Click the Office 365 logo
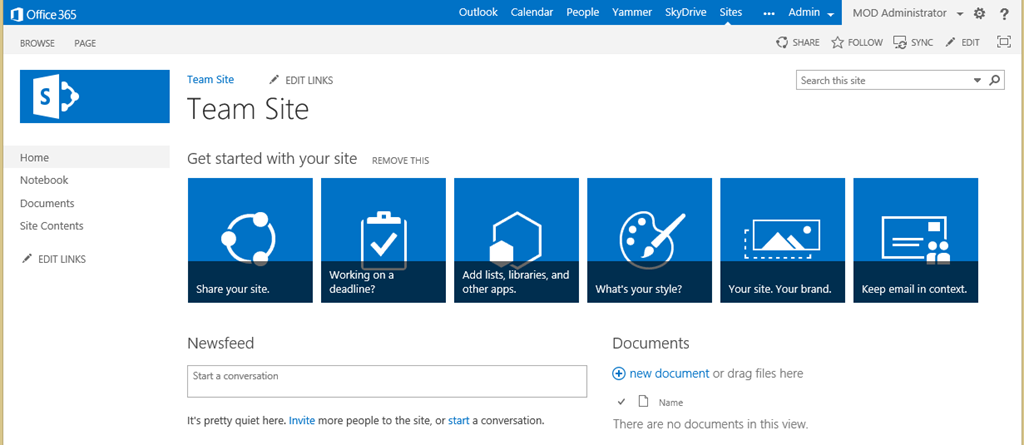This screenshot has width=1024, height=445. click(x=44, y=13)
